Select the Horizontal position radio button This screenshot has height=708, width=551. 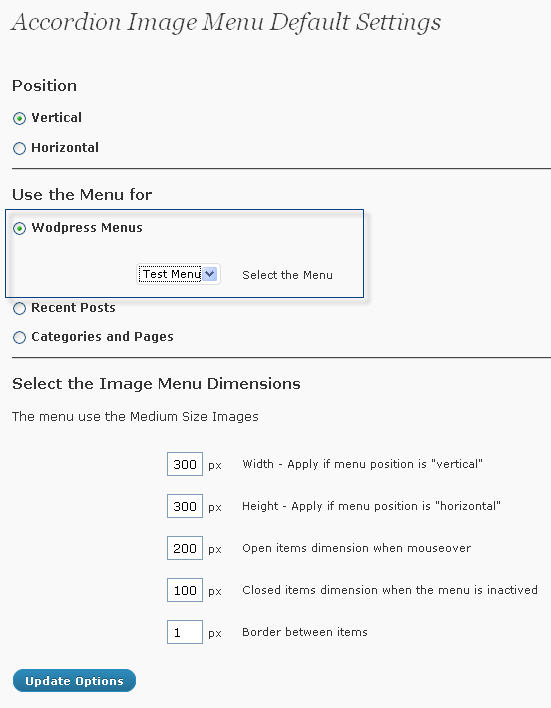(x=19, y=149)
